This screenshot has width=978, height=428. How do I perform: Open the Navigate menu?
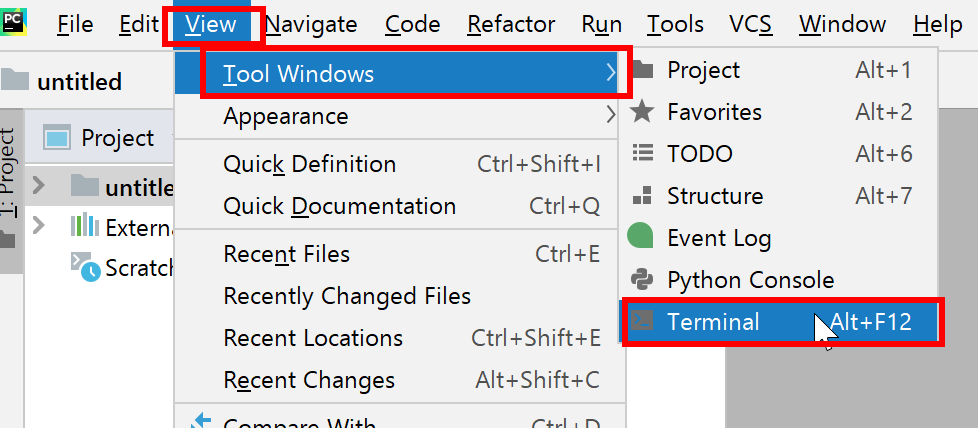[x=311, y=24]
